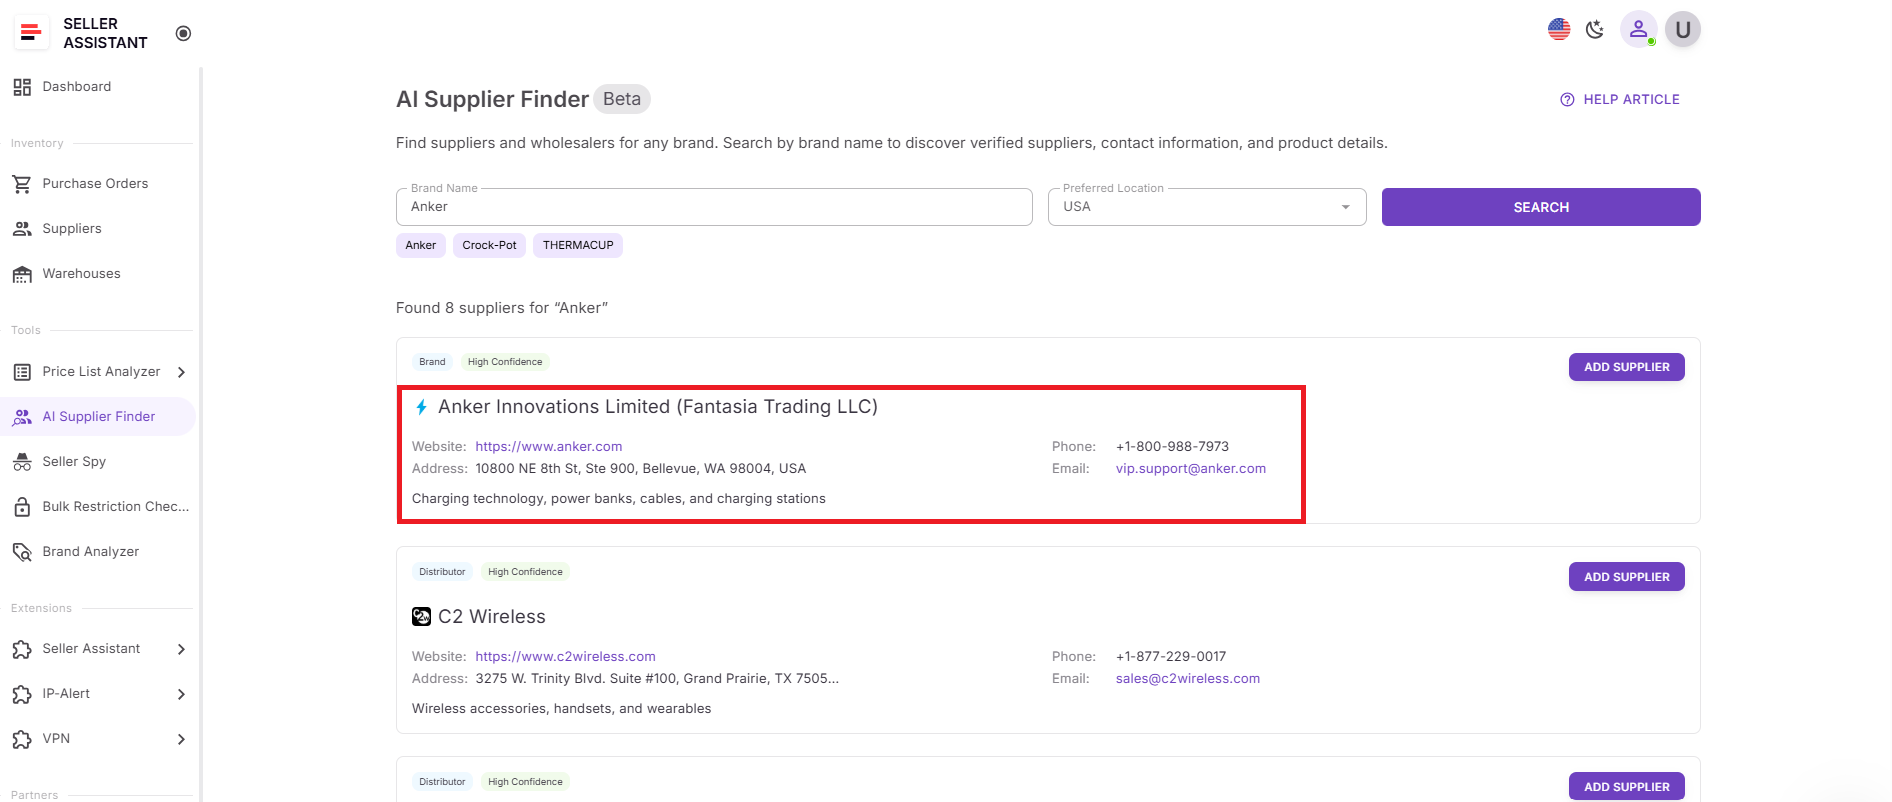Open the Warehouses sidebar icon
The height and width of the screenshot is (802, 1892).
coord(22,274)
